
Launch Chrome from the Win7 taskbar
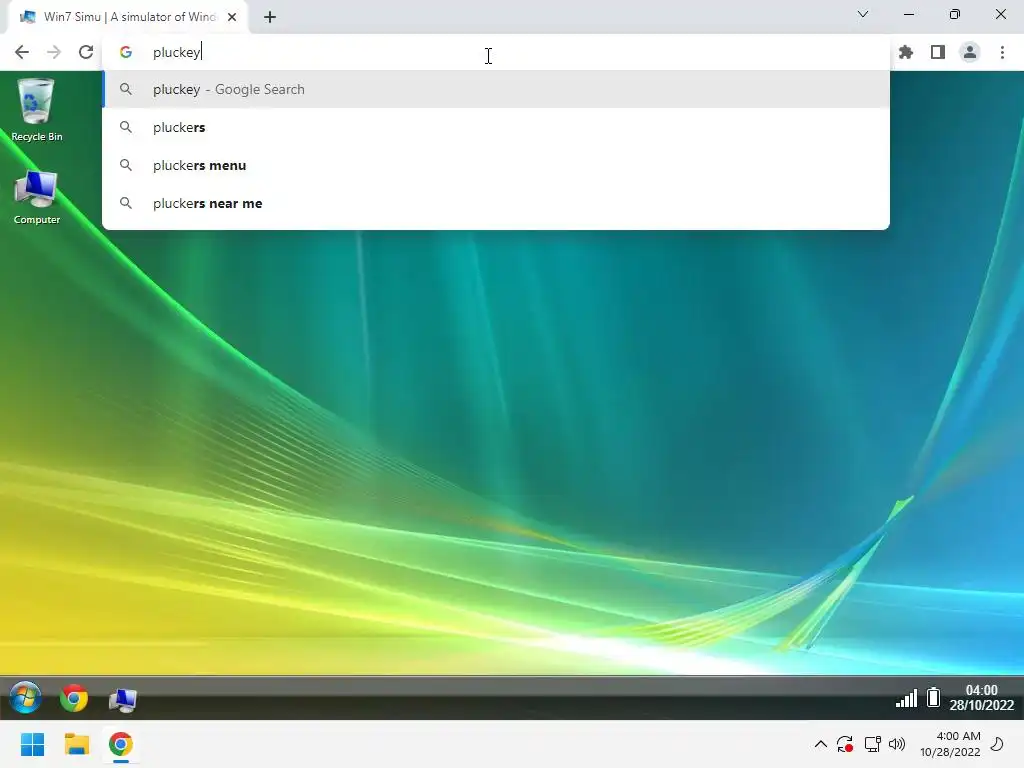pos(74,699)
